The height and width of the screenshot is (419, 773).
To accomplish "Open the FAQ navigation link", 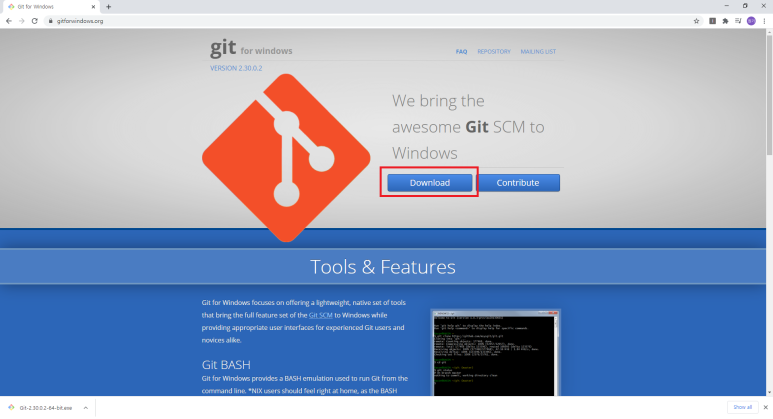I will coord(461,51).
